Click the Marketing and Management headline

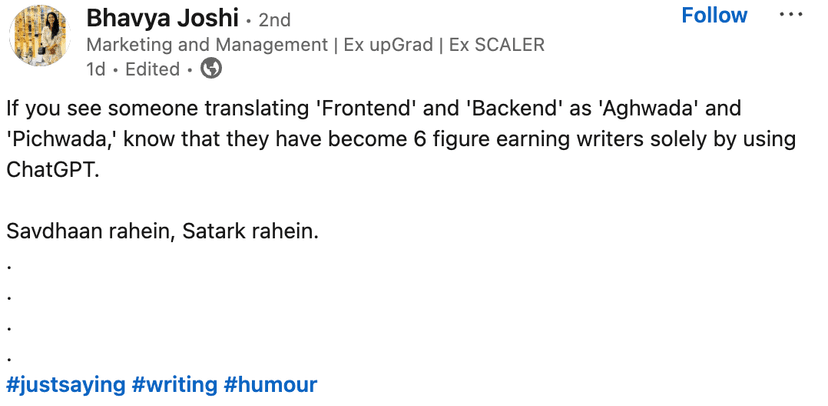[315, 44]
